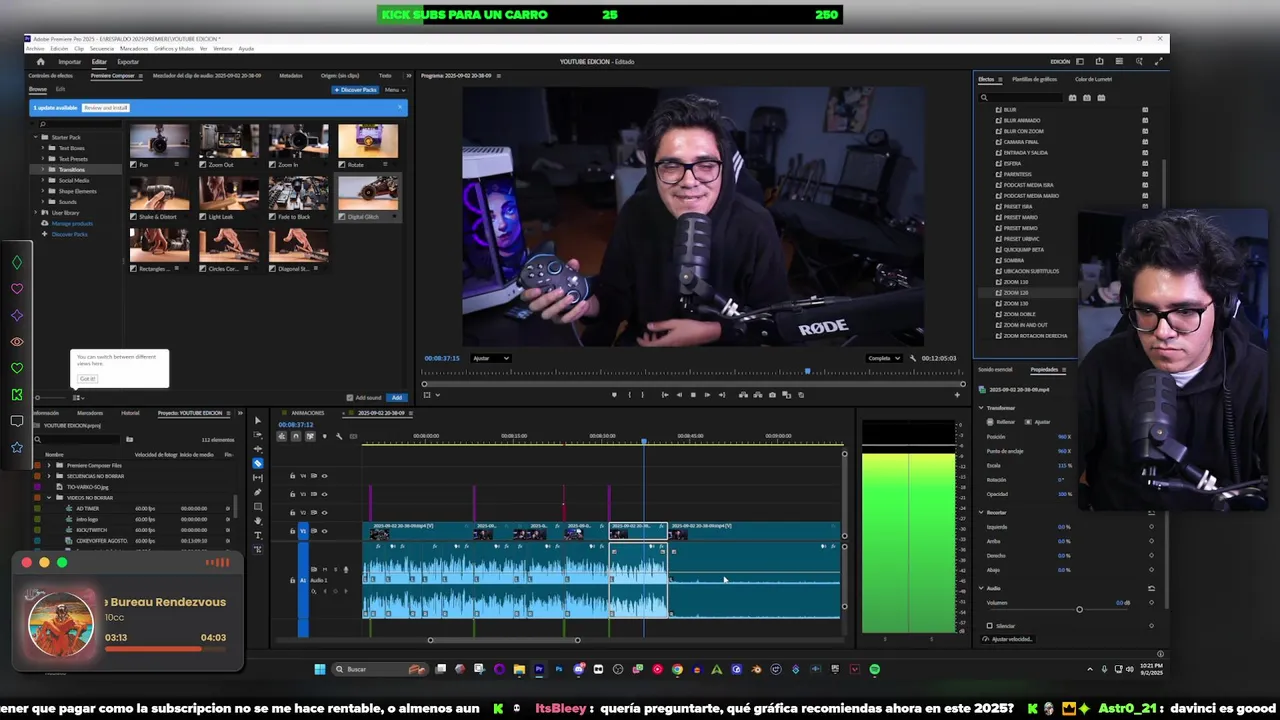Step forward one frame in Program monitor
Screen dimensions: 1280x720
(707, 395)
